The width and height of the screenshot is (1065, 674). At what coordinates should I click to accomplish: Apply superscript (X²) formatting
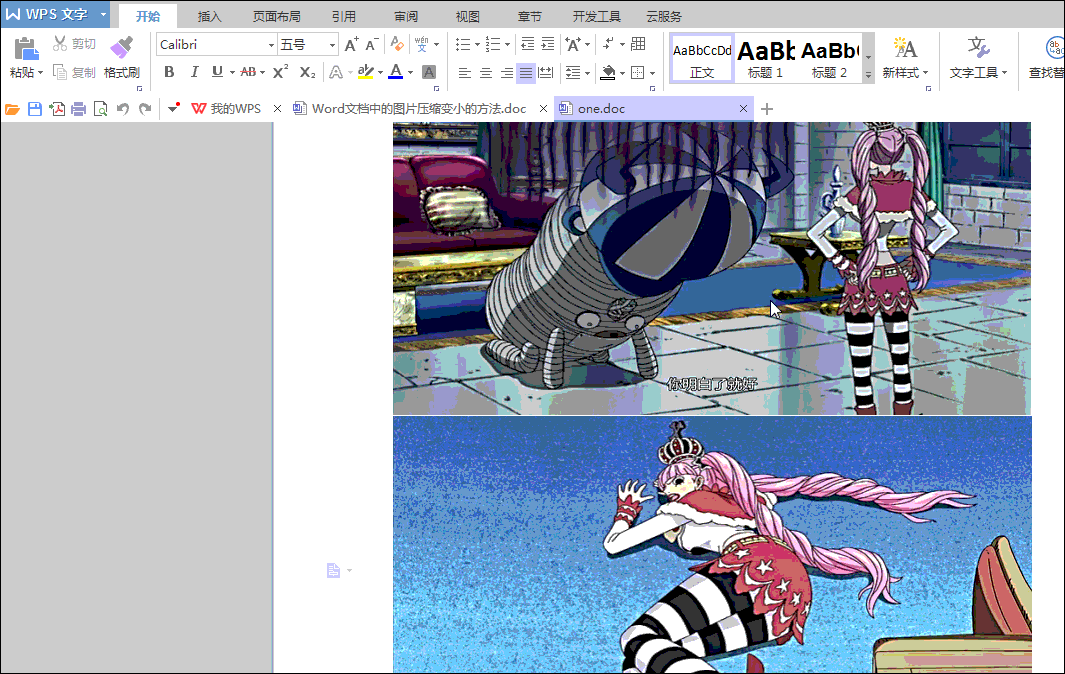pos(280,72)
